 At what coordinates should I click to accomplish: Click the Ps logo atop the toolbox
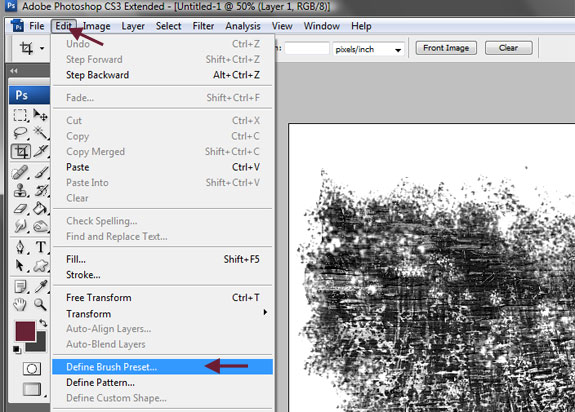(29, 95)
